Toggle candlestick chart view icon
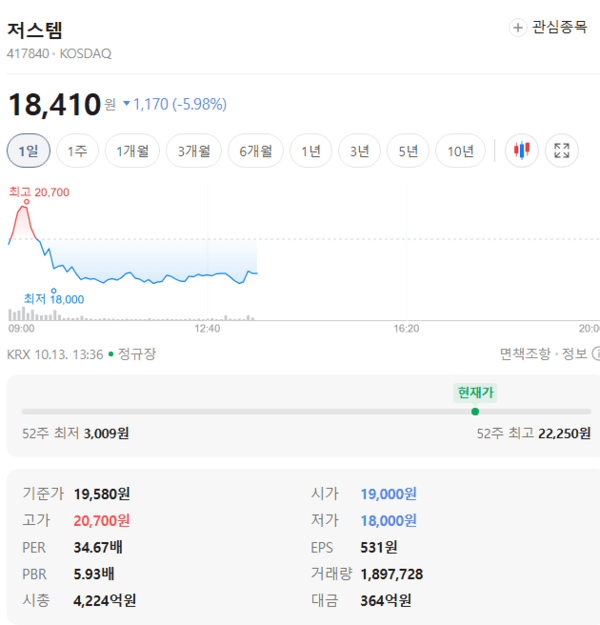Image resolution: width=600 pixels, height=625 pixels. coord(522,151)
